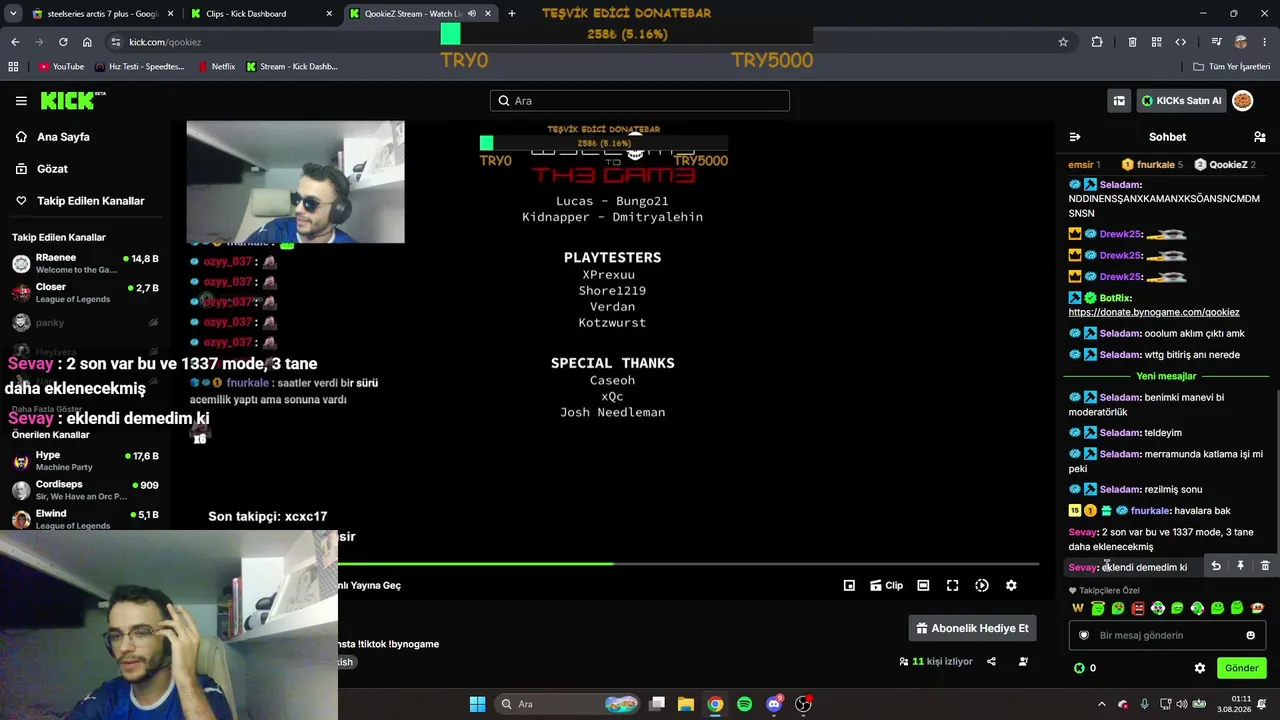Image resolution: width=1280 pixels, height=720 pixels.
Task: Collapse the chat panel with the arrow icon
Action: [x=1075, y=137]
